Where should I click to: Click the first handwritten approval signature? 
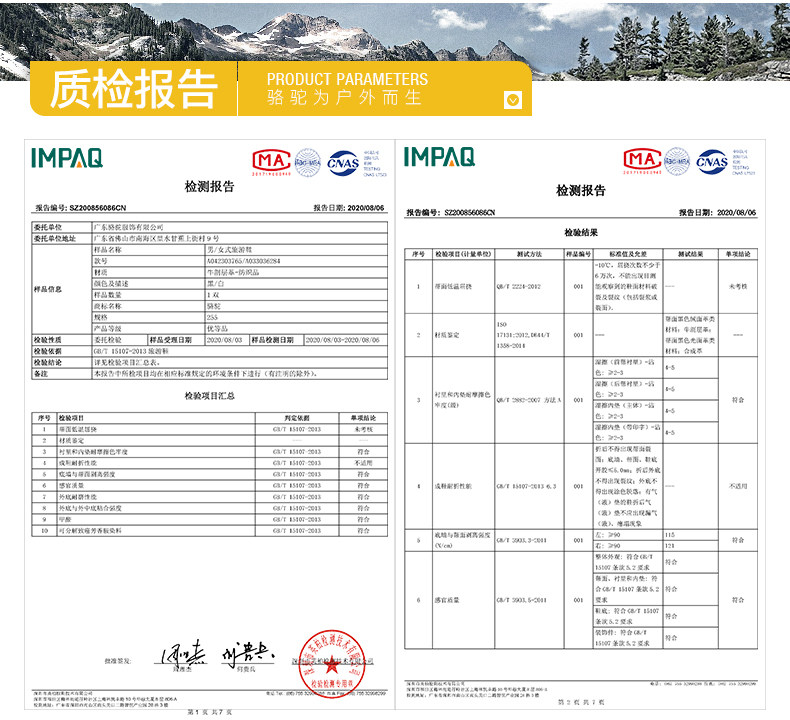click(x=183, y=655)
